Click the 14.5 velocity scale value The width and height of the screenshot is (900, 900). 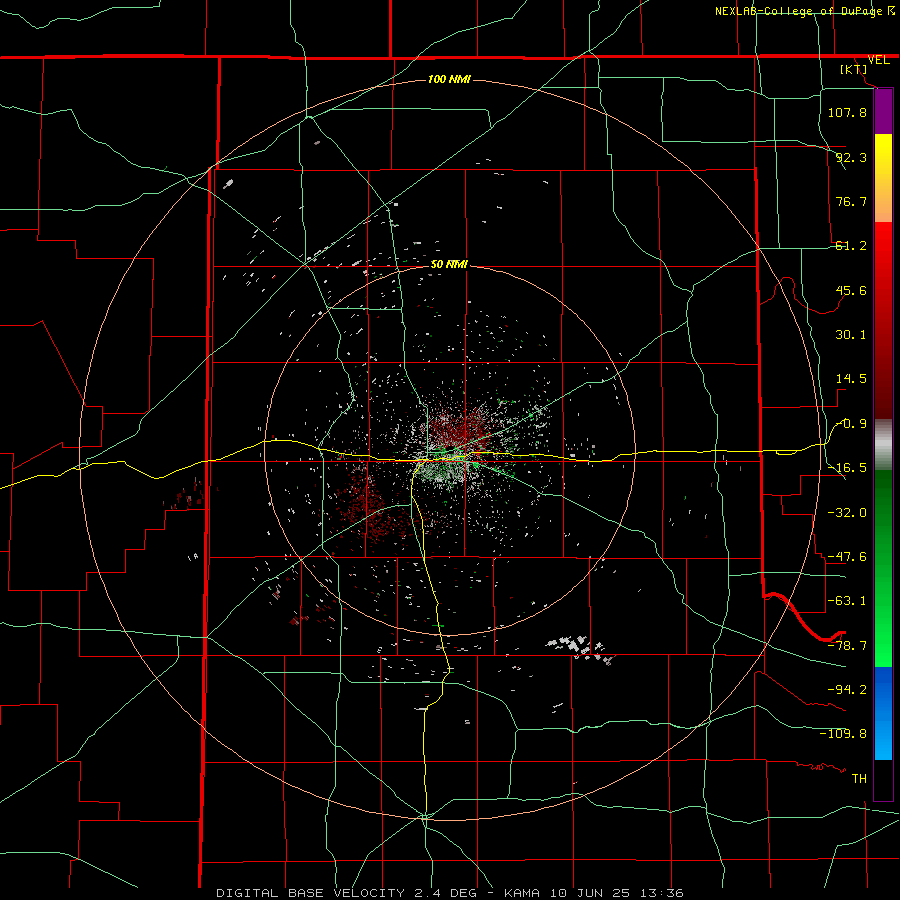851,379
